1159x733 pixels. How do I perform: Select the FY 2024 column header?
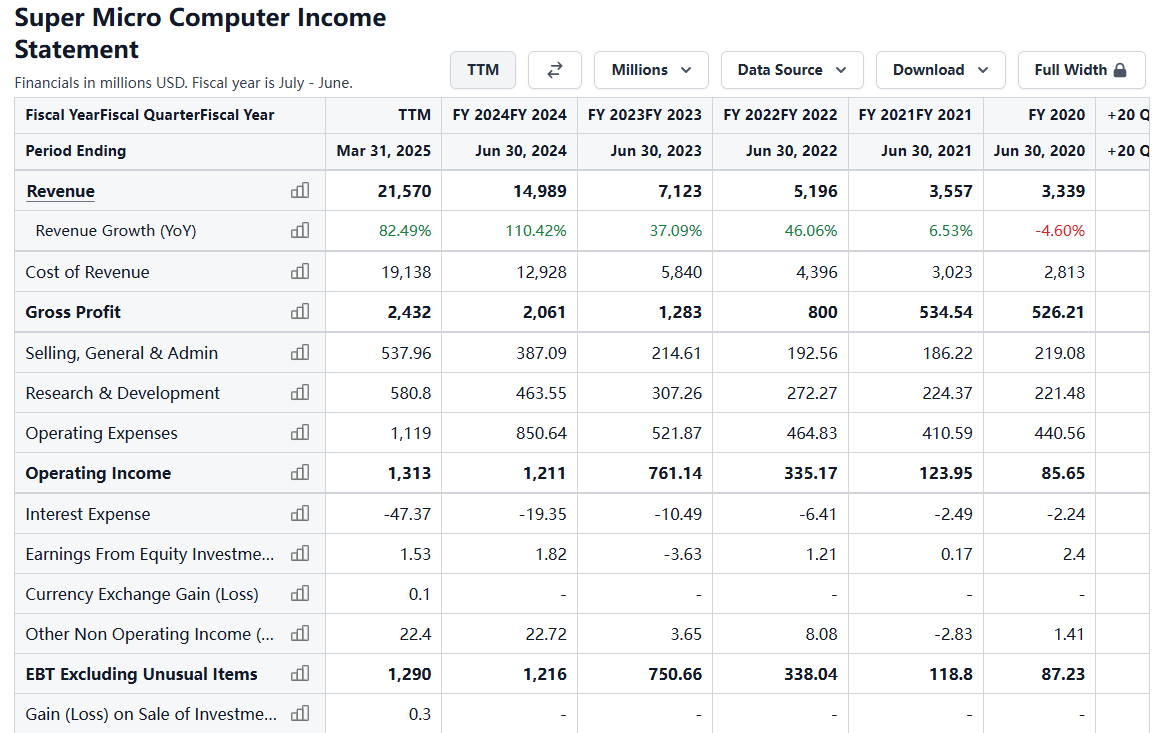coord(509,115)
